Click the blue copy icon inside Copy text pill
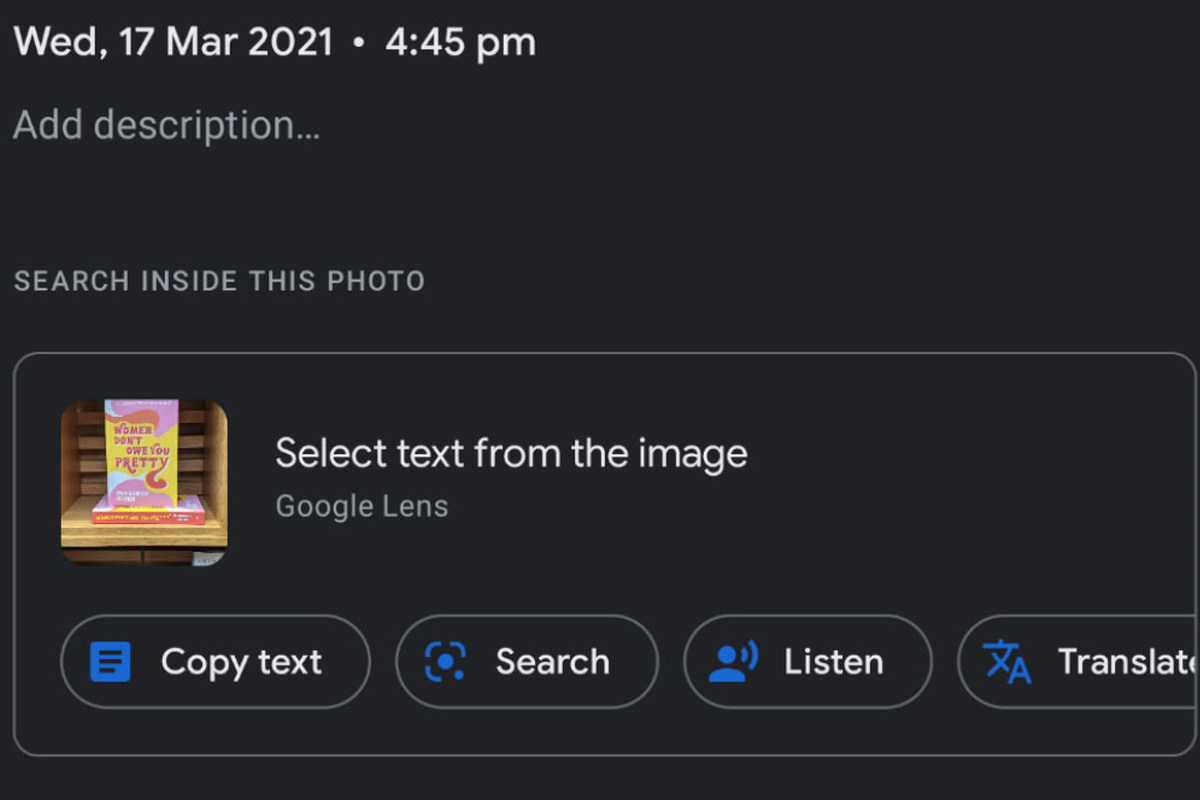The height and width of the screenshot is (800, 1200). (112, 662)
